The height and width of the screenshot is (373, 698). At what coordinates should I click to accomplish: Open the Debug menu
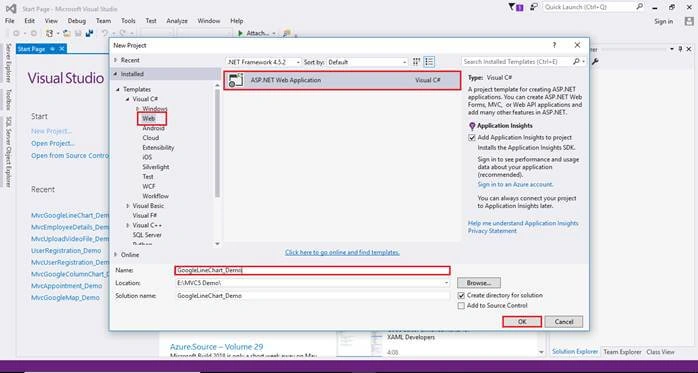coord(77,21)
